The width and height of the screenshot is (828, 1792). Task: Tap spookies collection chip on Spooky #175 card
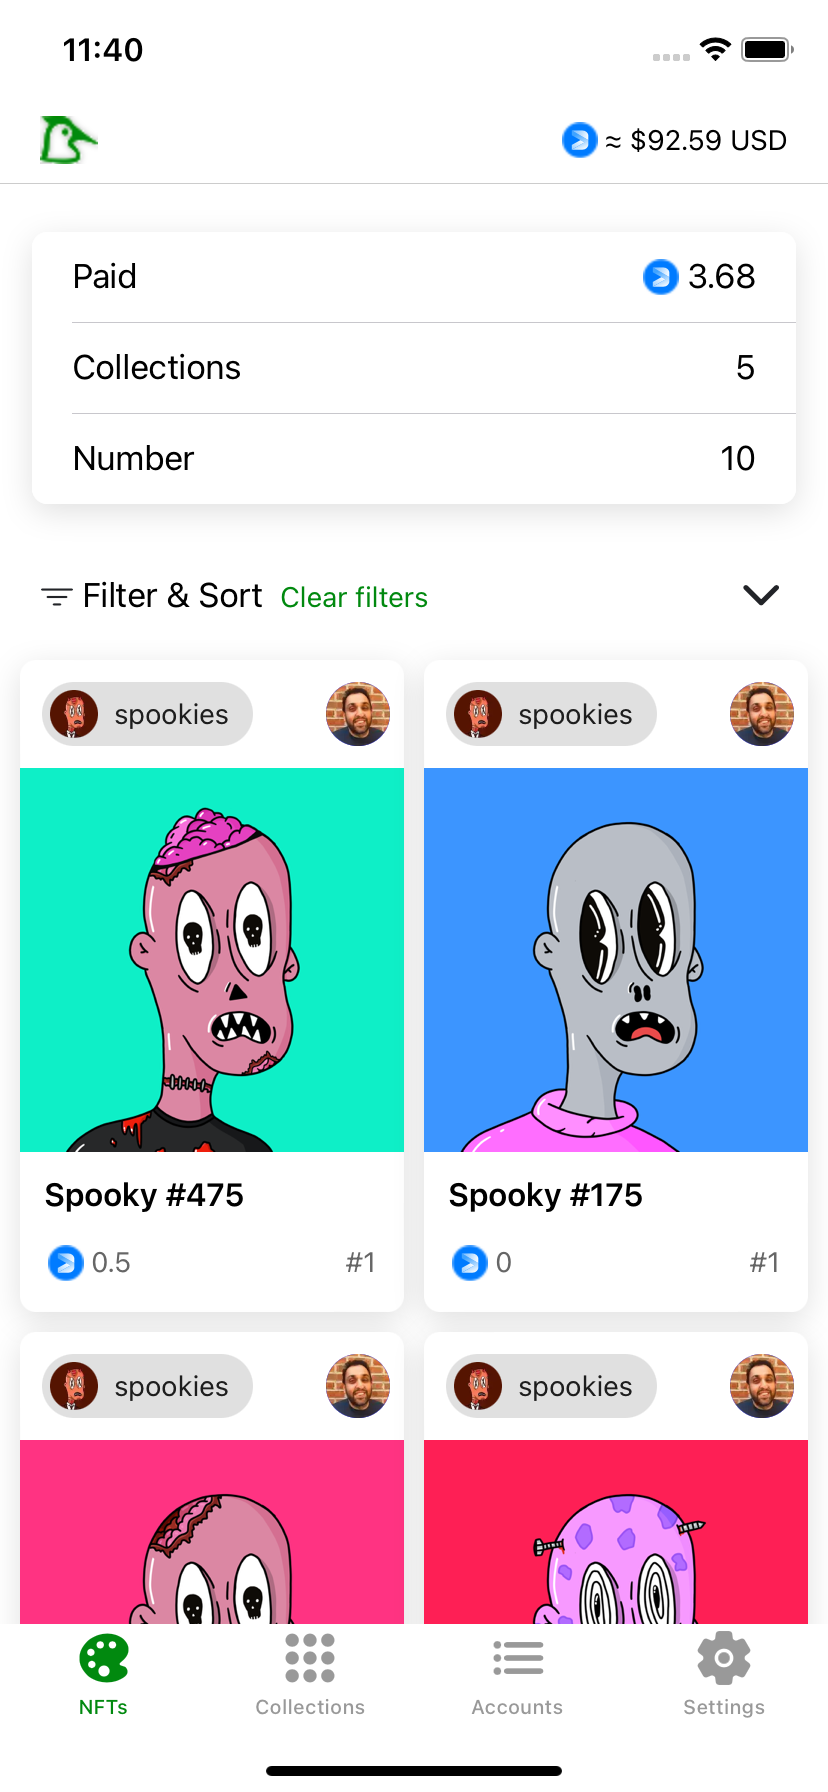tap(551, 714)
